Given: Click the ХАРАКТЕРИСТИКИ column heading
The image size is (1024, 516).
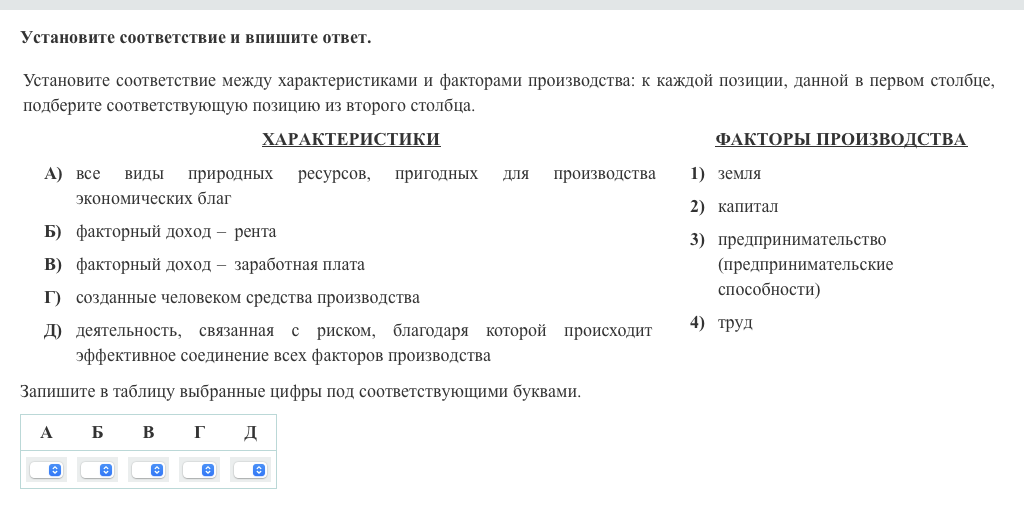Looking at the screenshot, I should (x=350, y=140).
